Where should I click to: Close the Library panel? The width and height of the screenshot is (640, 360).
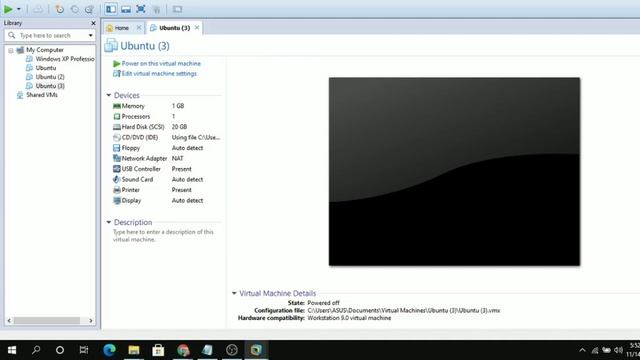[x=93, y=23]
